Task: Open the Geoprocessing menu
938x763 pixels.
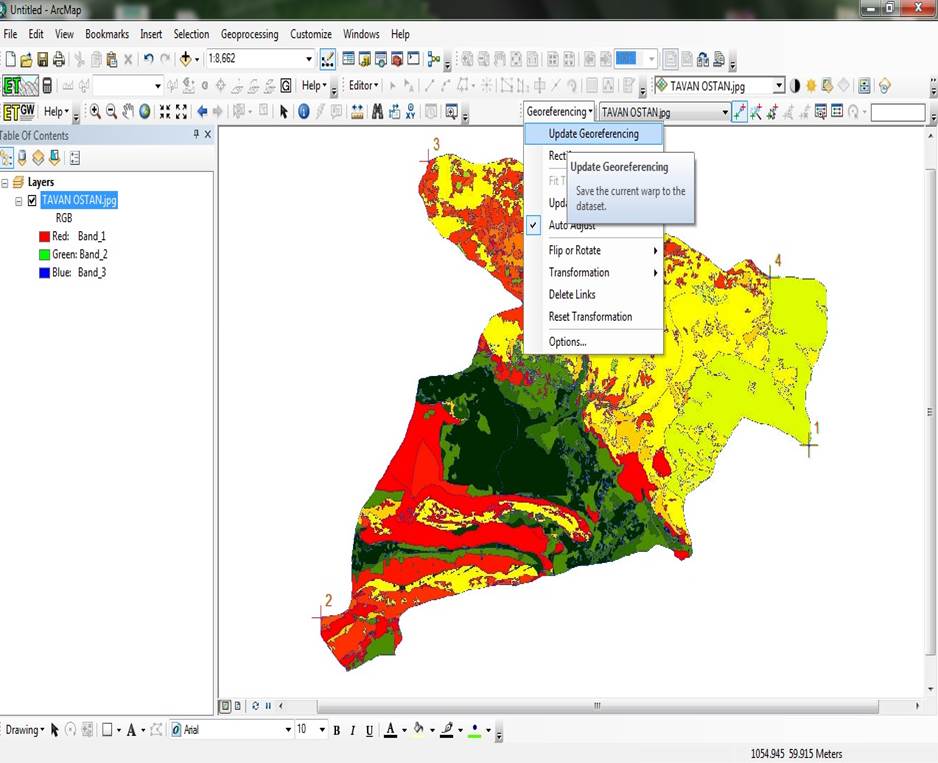Action: (x=249, y=34)
